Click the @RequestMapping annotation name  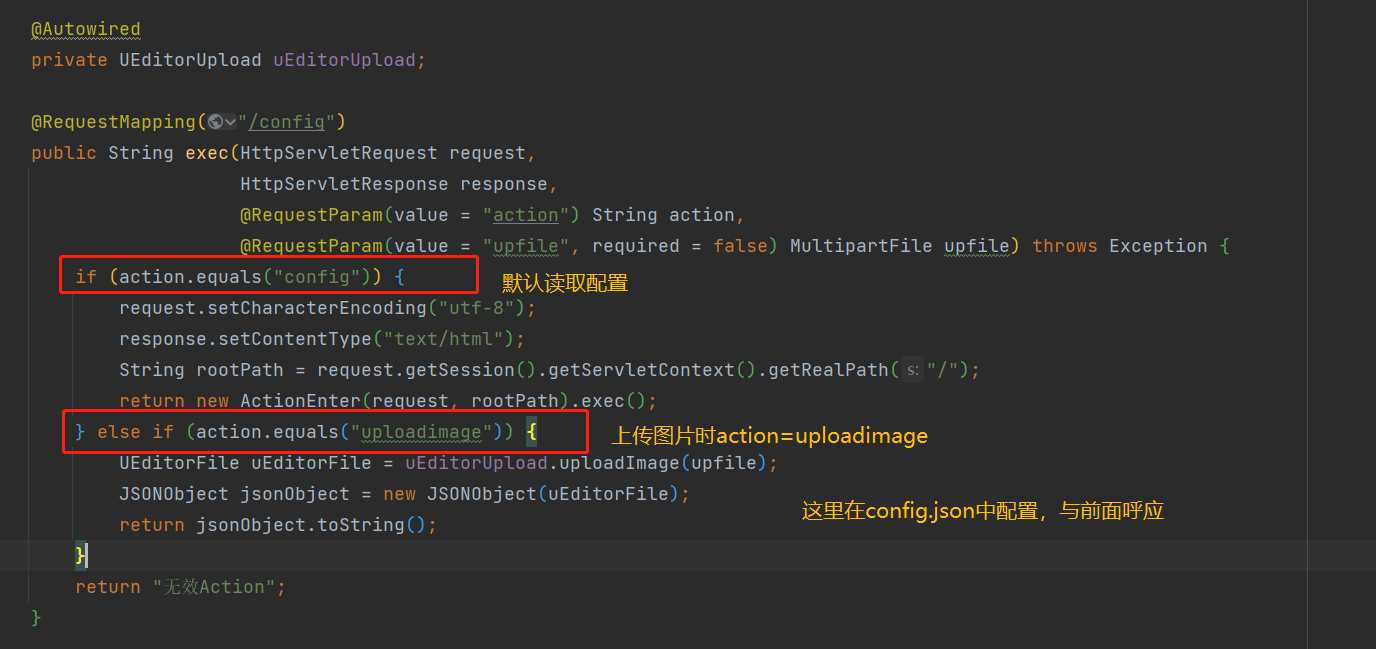coord(114,122)
